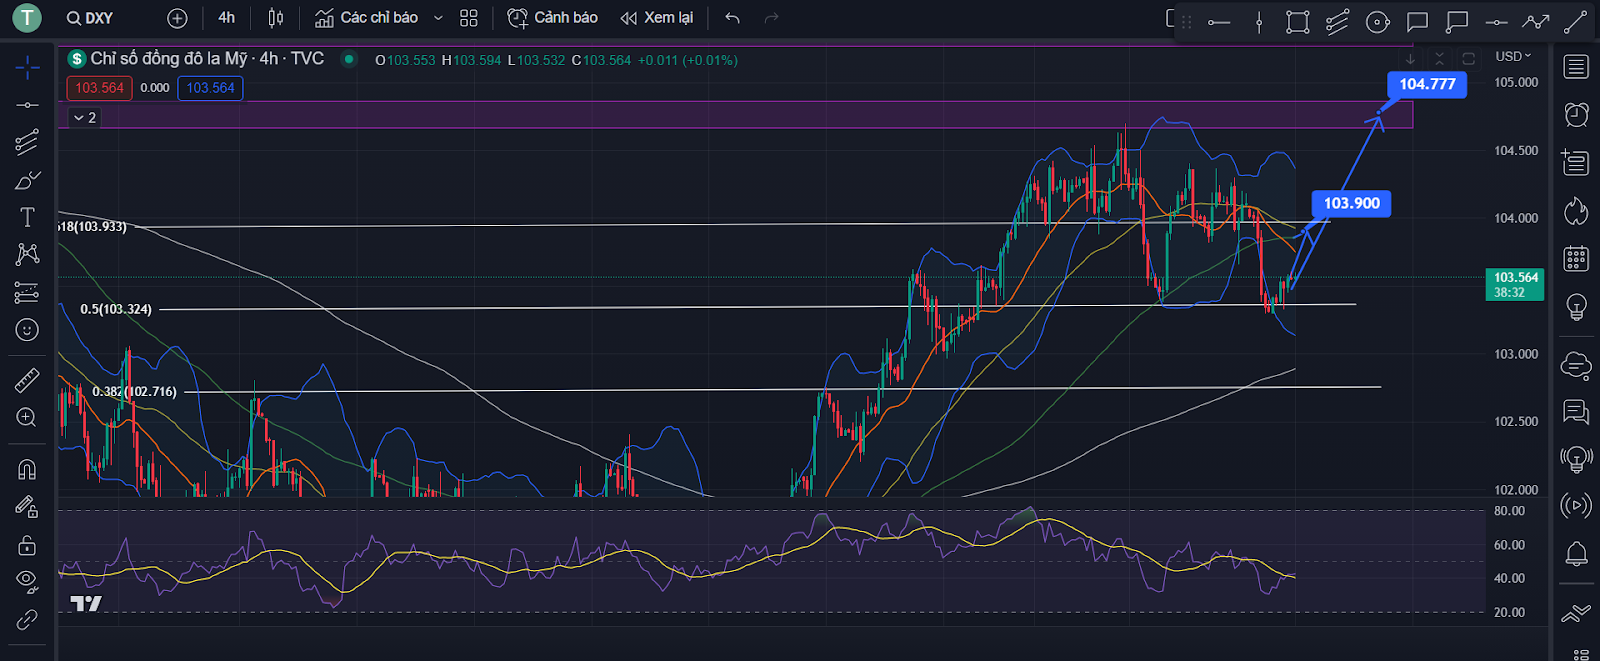Click the Cảnh báo alert button
Viewport: 1600px width, 661px height.
click(553, 18)
